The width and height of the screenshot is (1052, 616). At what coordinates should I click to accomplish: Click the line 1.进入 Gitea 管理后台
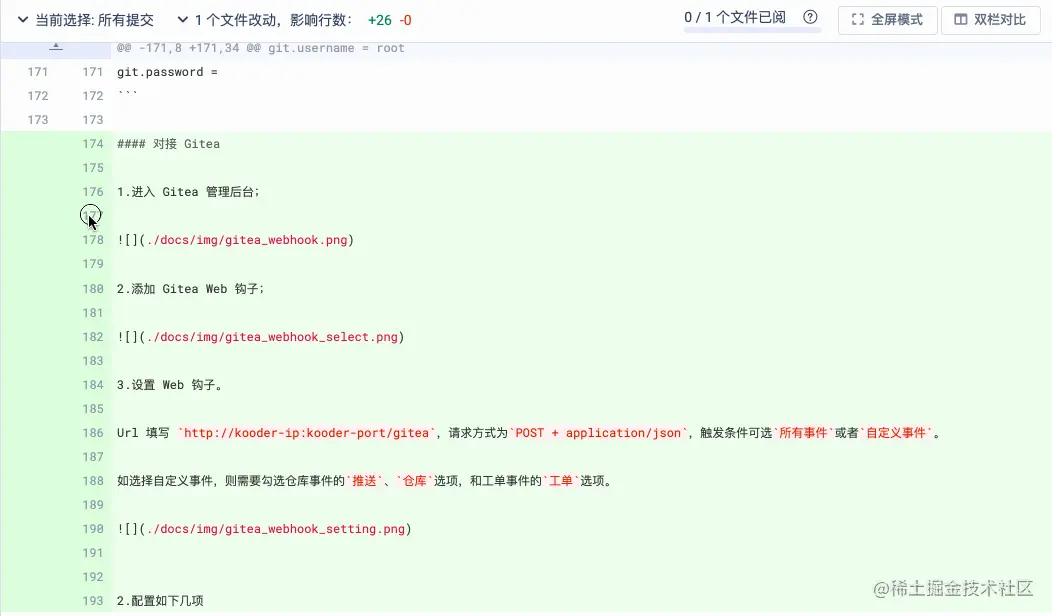188,192
